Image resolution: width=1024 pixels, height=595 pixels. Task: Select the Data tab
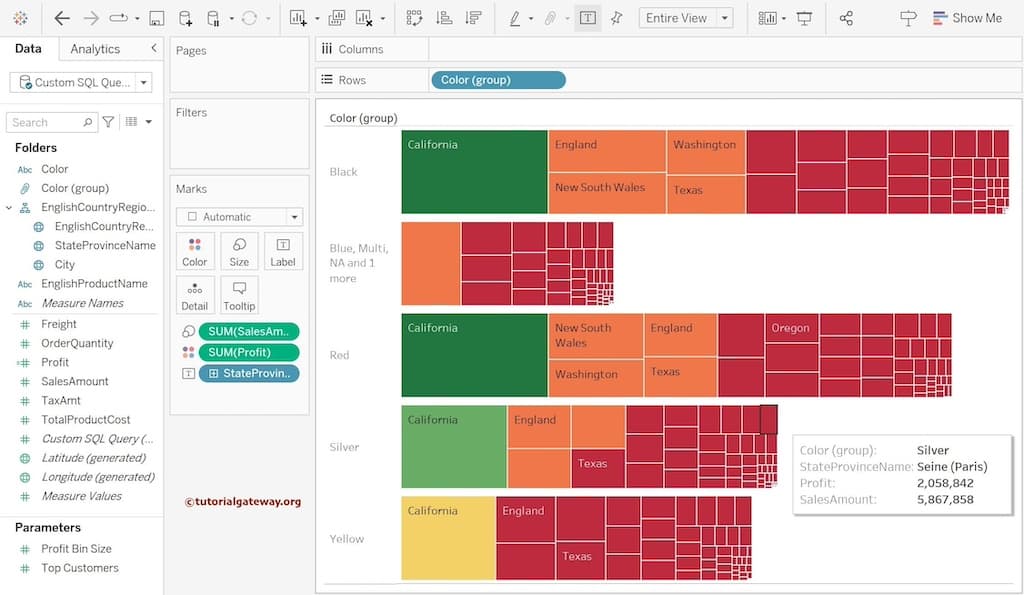[x=28, y=49]
